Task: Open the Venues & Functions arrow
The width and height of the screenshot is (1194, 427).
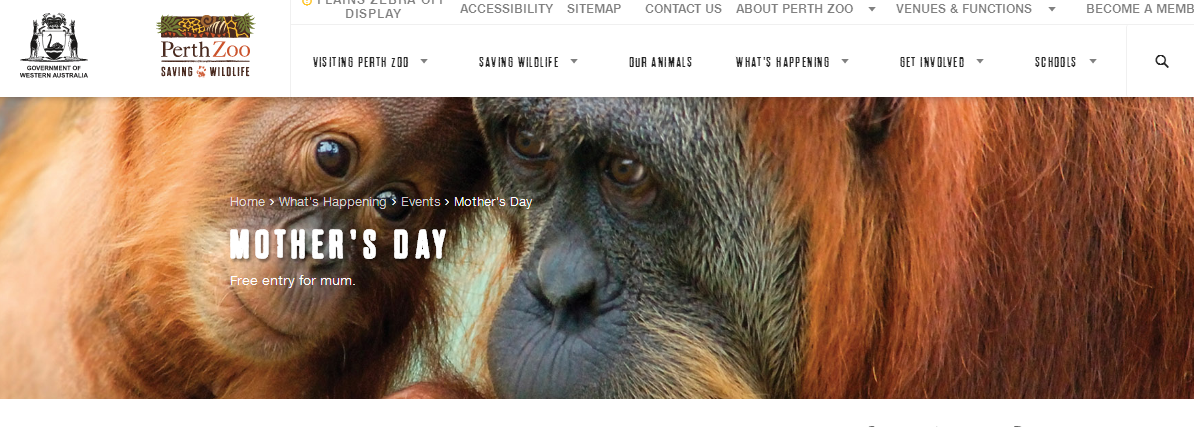Action: click(1051, 9)
